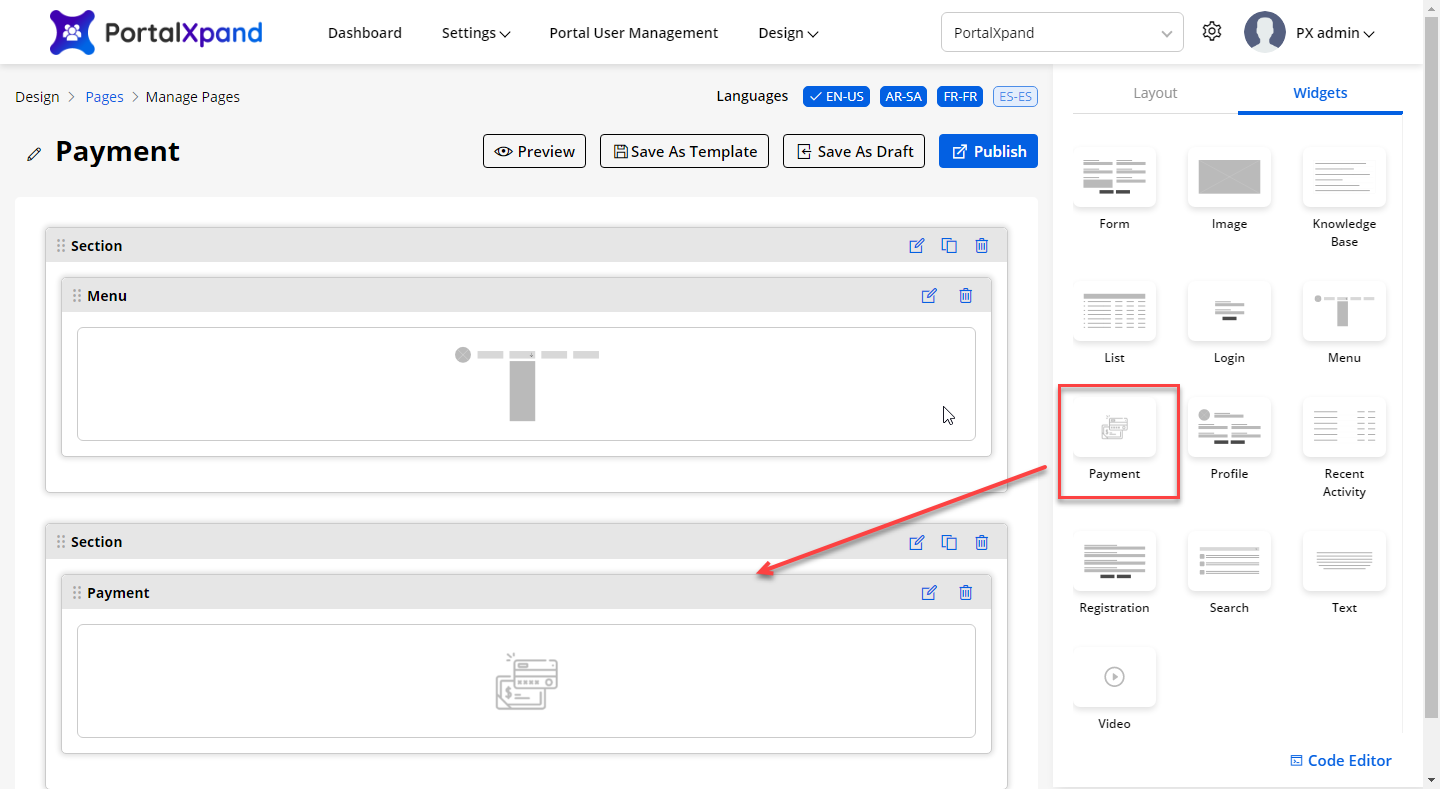Delete the second Section via trash icon
1440x789 pixels.
click(981, 542)
